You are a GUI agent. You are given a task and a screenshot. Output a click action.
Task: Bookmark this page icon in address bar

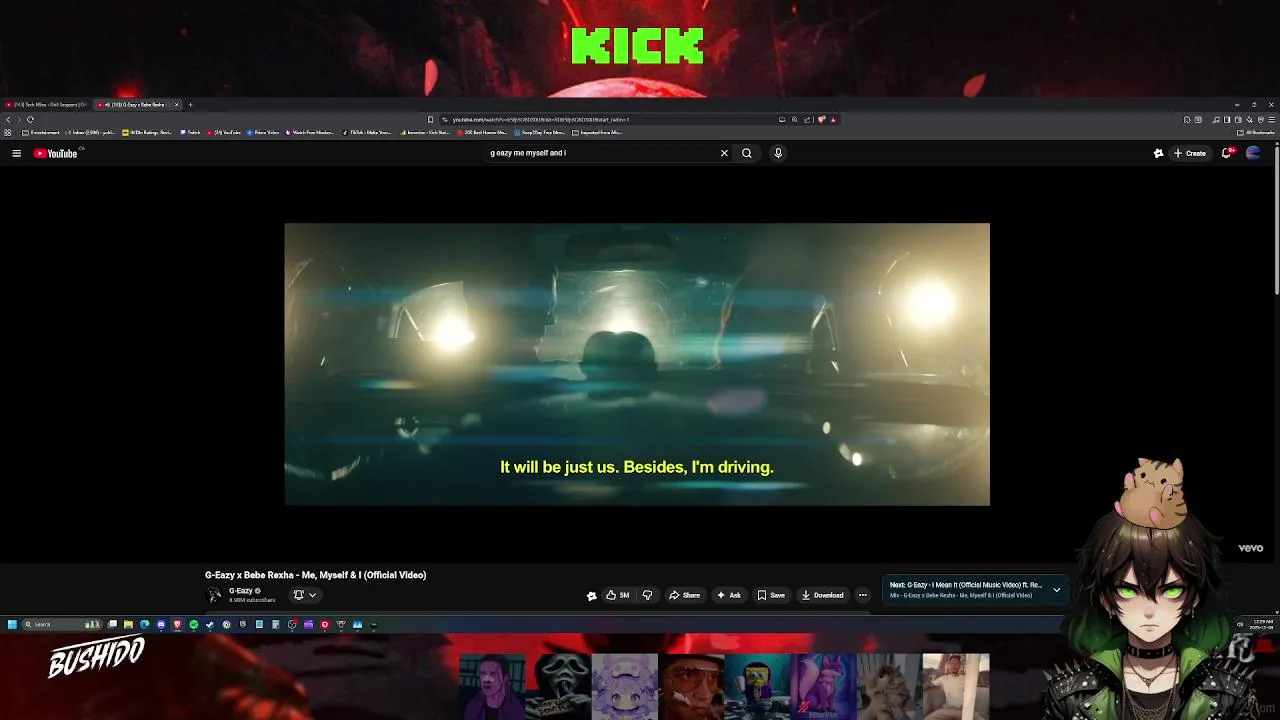click(430, 120)
